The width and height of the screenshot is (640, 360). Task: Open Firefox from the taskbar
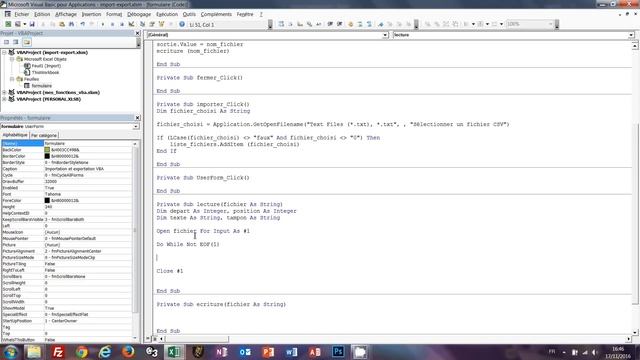coord(128,352)
